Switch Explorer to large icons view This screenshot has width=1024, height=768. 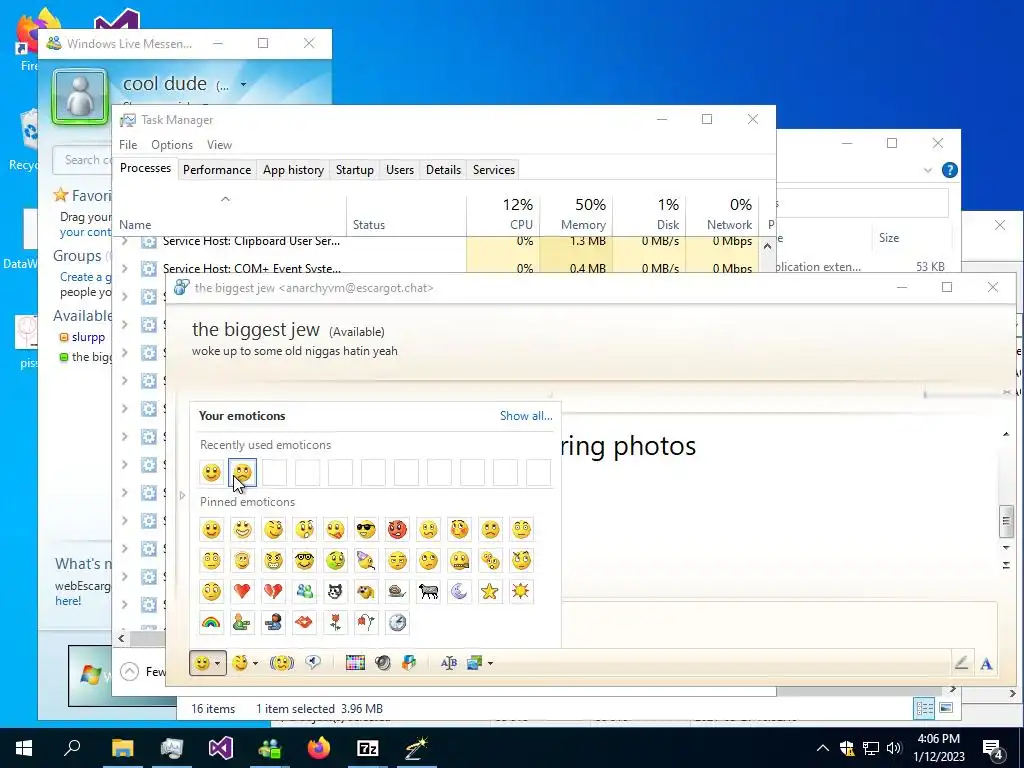[946, 708]
